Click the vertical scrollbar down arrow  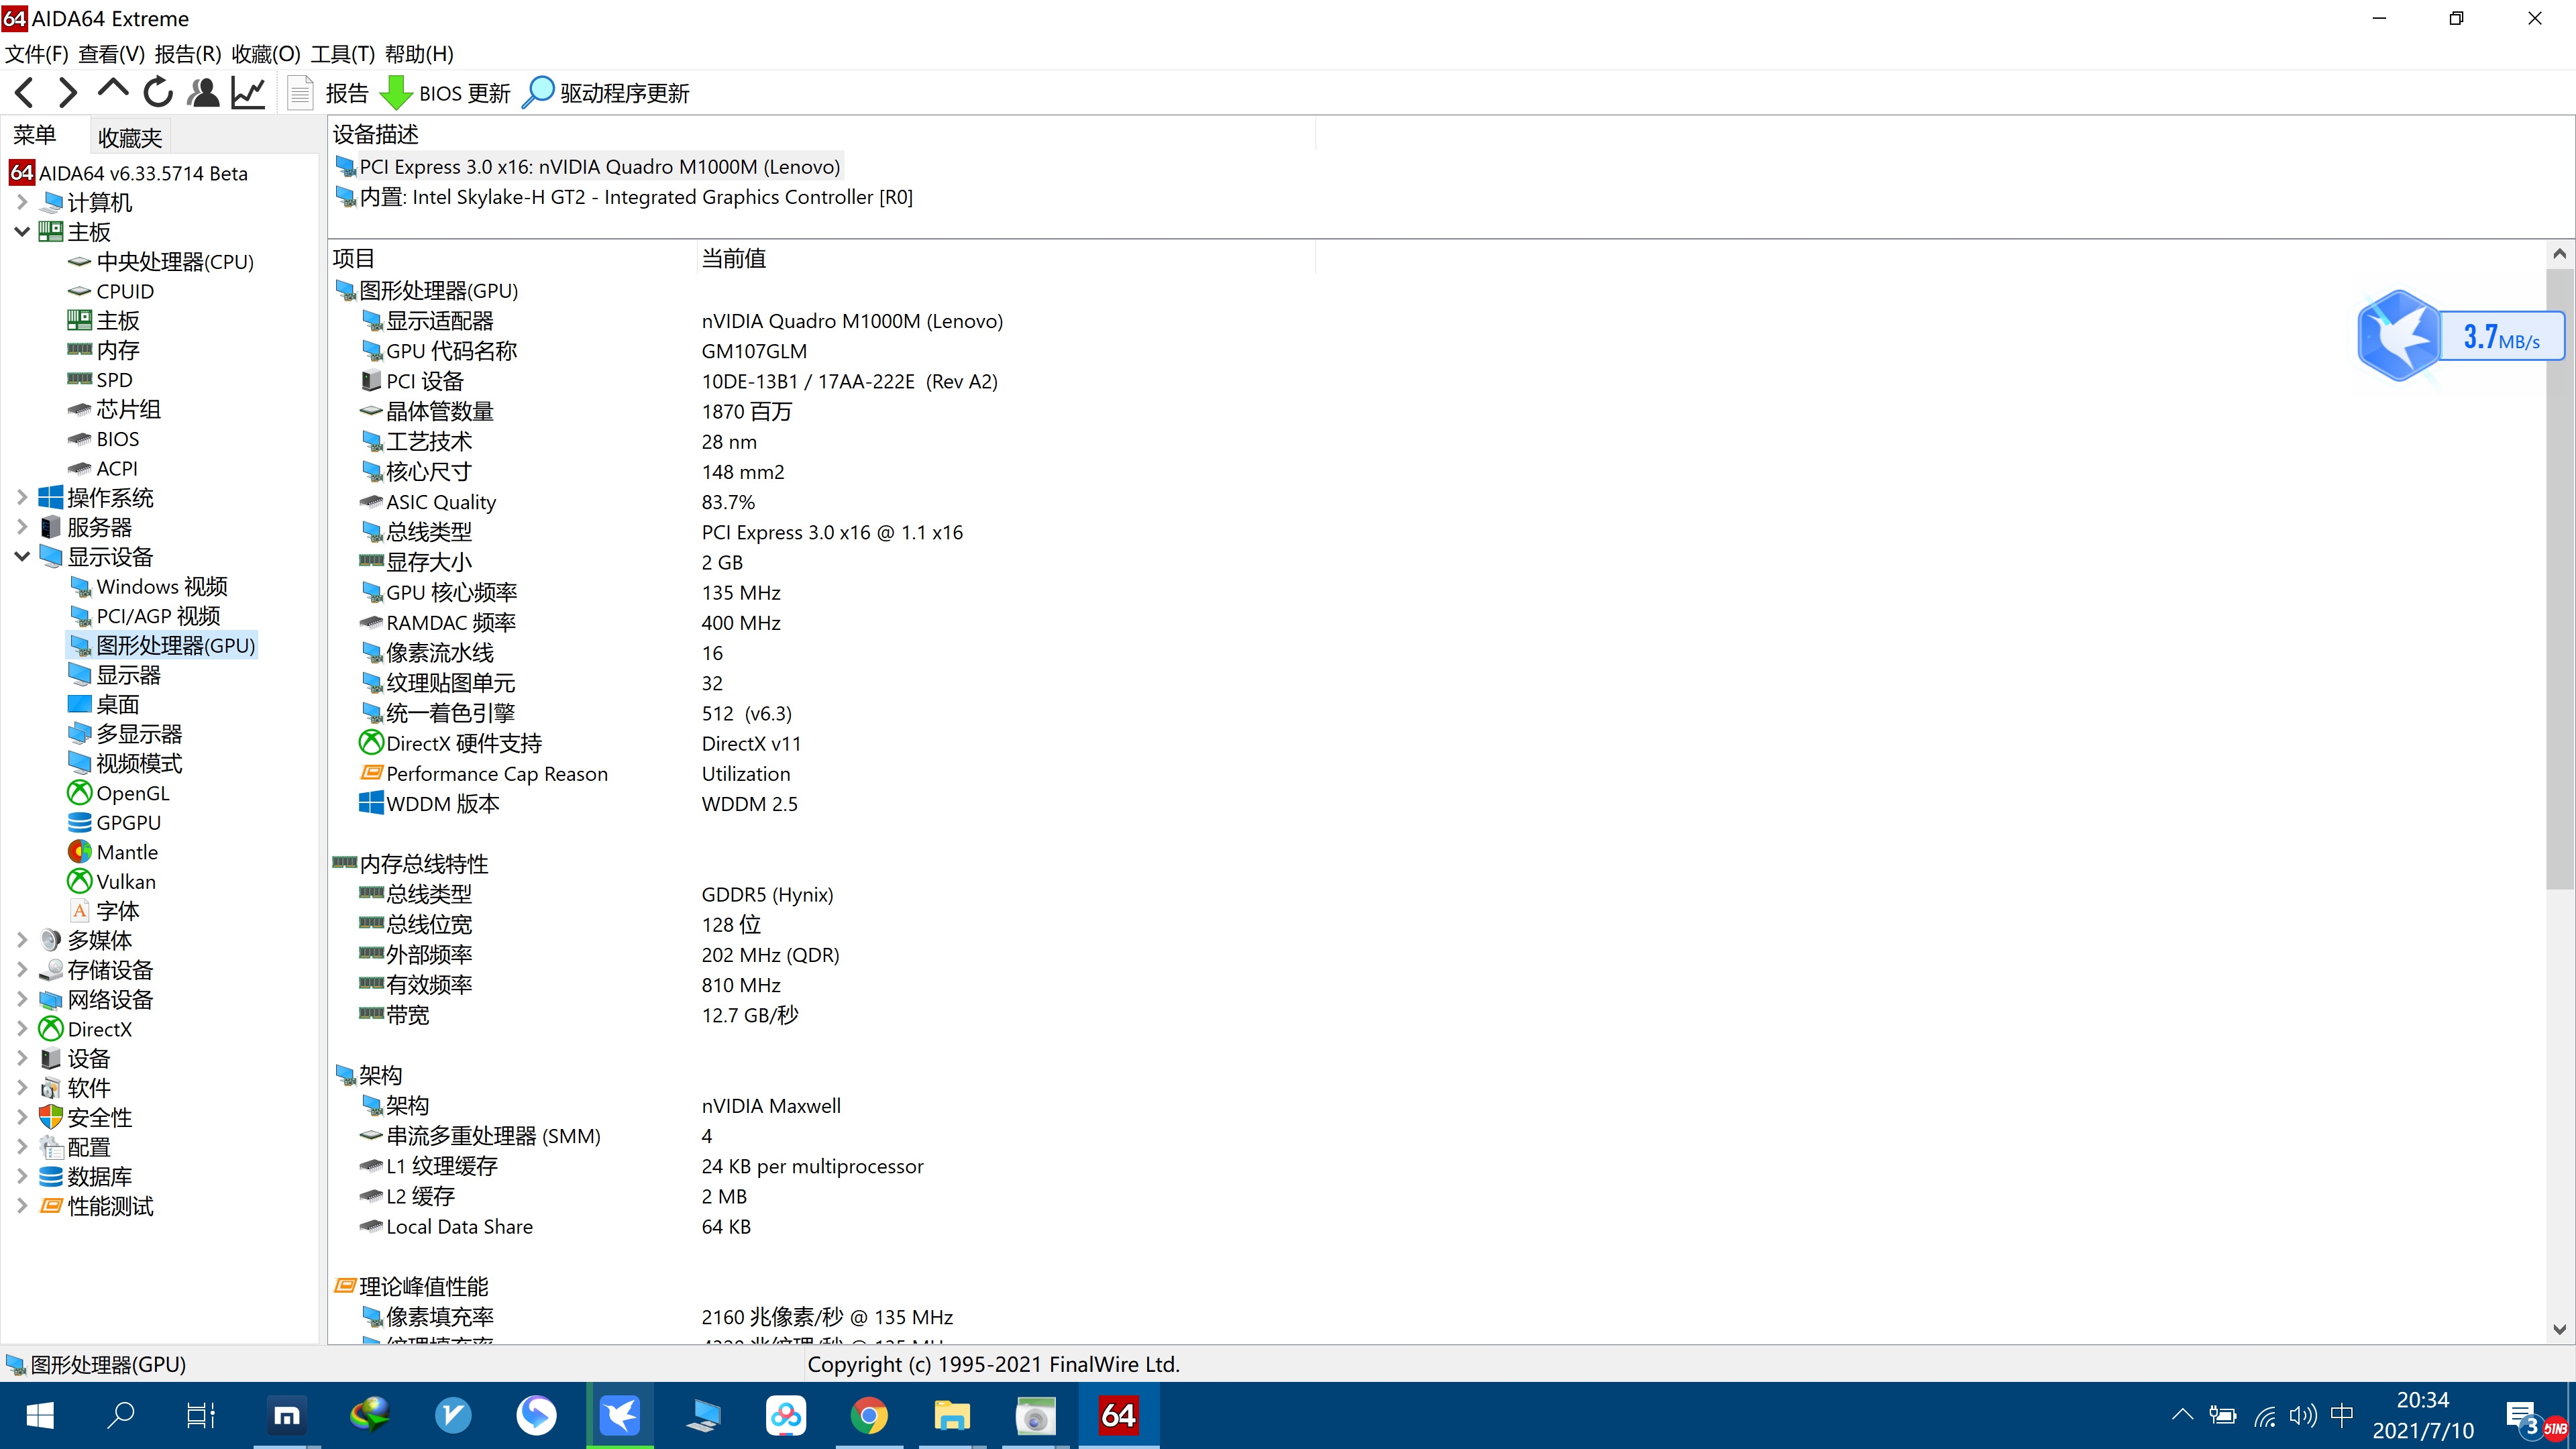2559,1329
